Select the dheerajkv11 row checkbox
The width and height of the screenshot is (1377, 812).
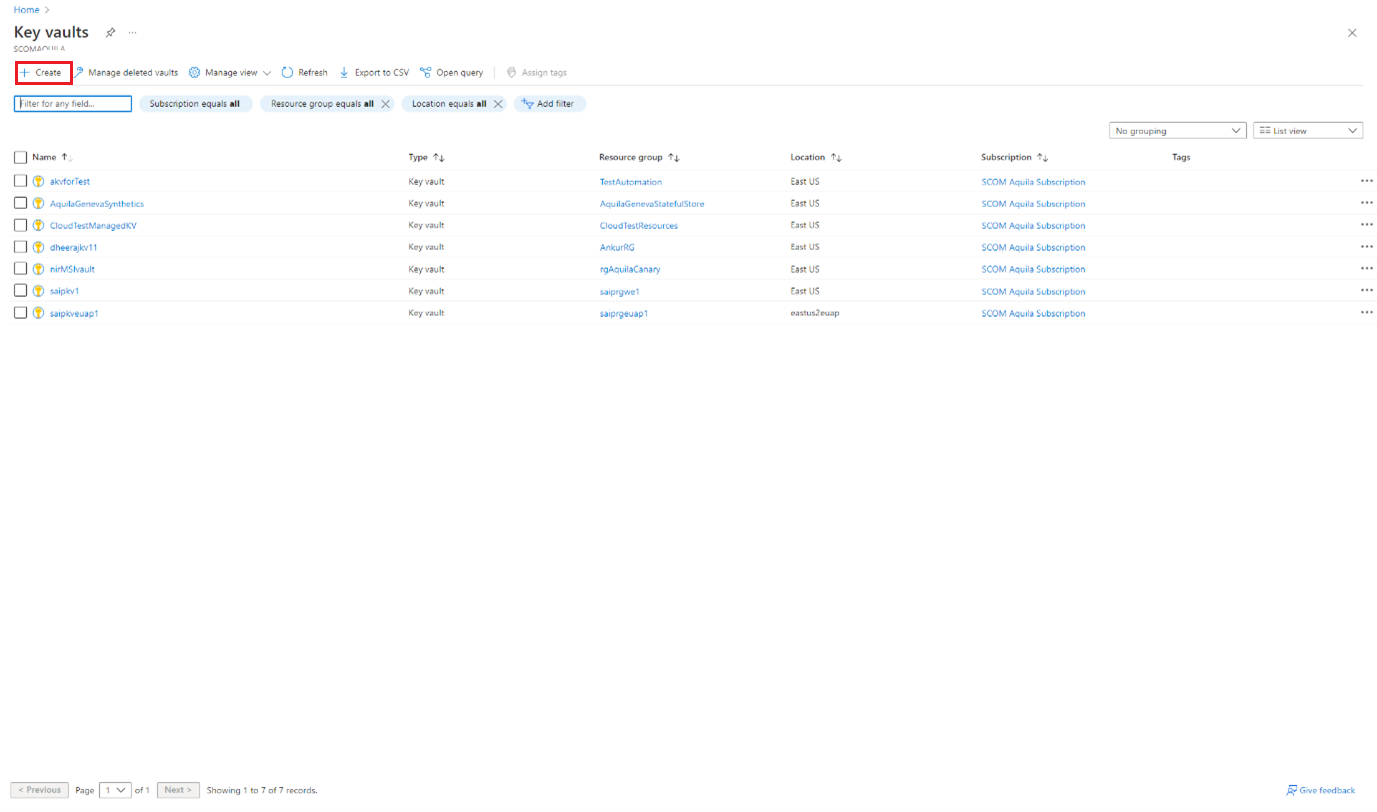20,247
